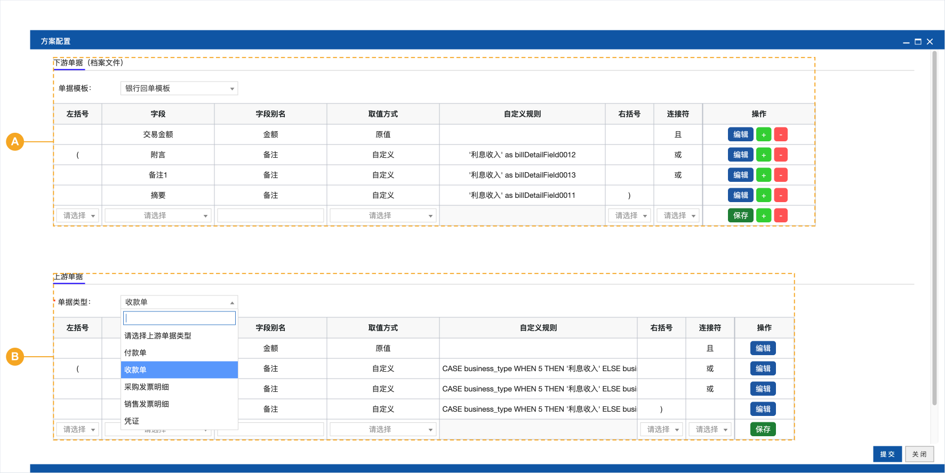Click red minus button beside upper 保存
This screenshot has width=945, height=473.
(x=780, y=215)
